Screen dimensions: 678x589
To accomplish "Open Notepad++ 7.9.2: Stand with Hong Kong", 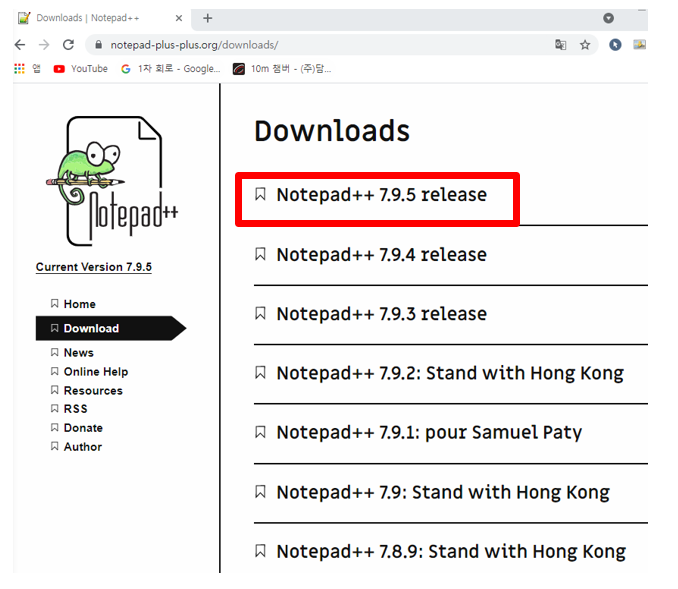I will pos(450,373).
